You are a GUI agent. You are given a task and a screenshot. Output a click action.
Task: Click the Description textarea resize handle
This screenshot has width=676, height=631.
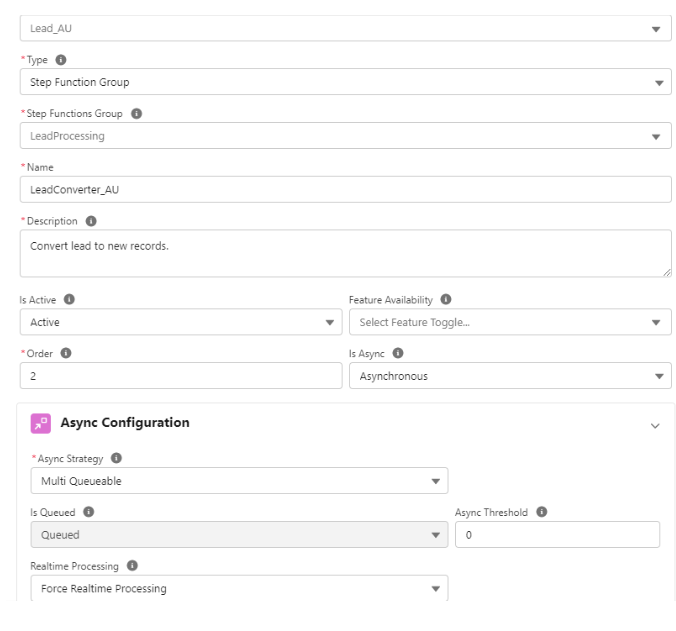[667, 272]
